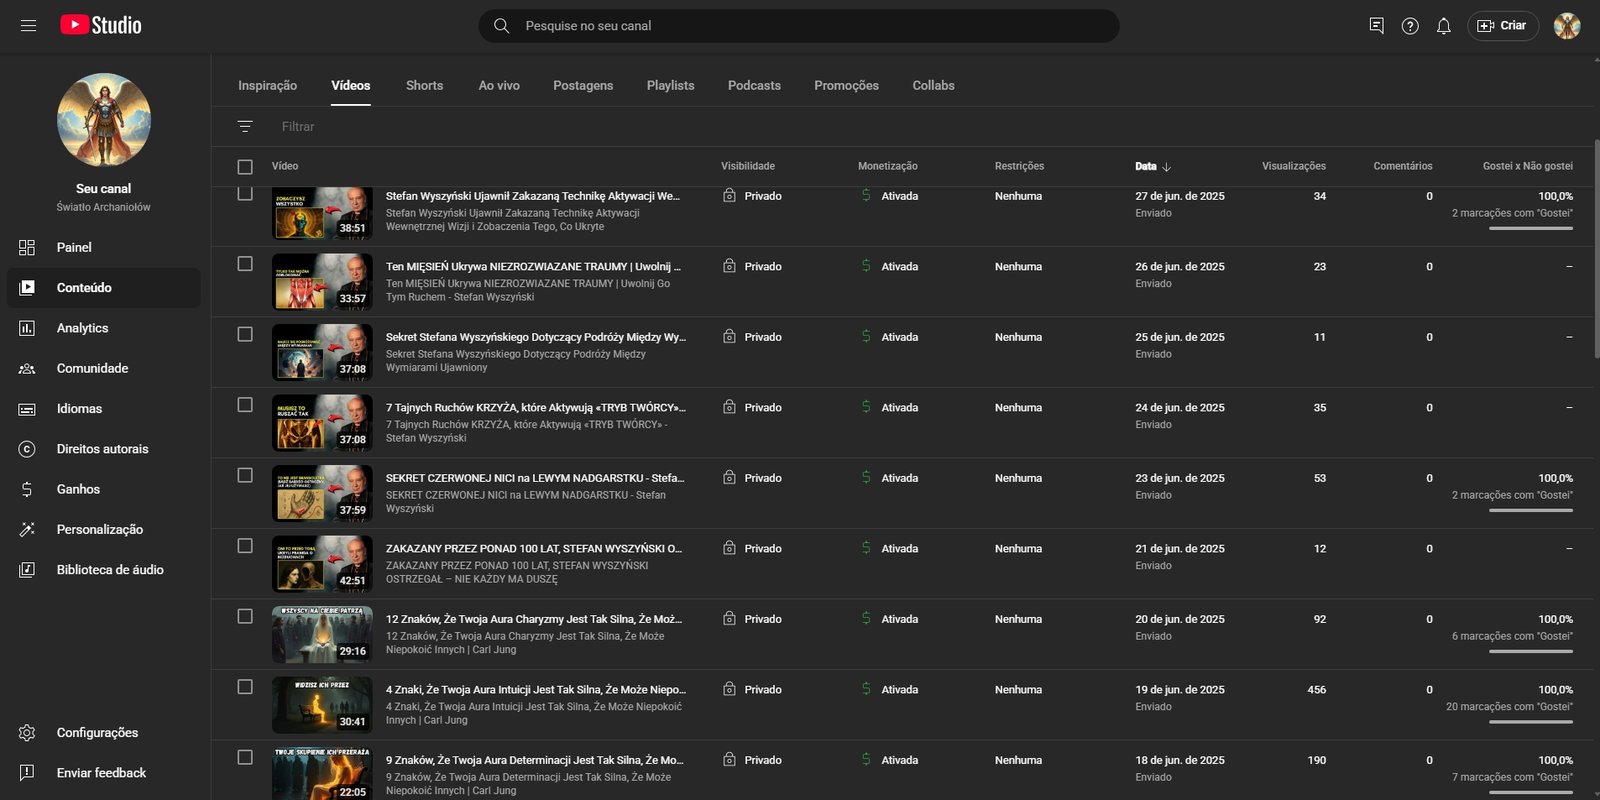Switch to the Playlists tab
The image size is (1600, 800).
[x=670, y=86]
